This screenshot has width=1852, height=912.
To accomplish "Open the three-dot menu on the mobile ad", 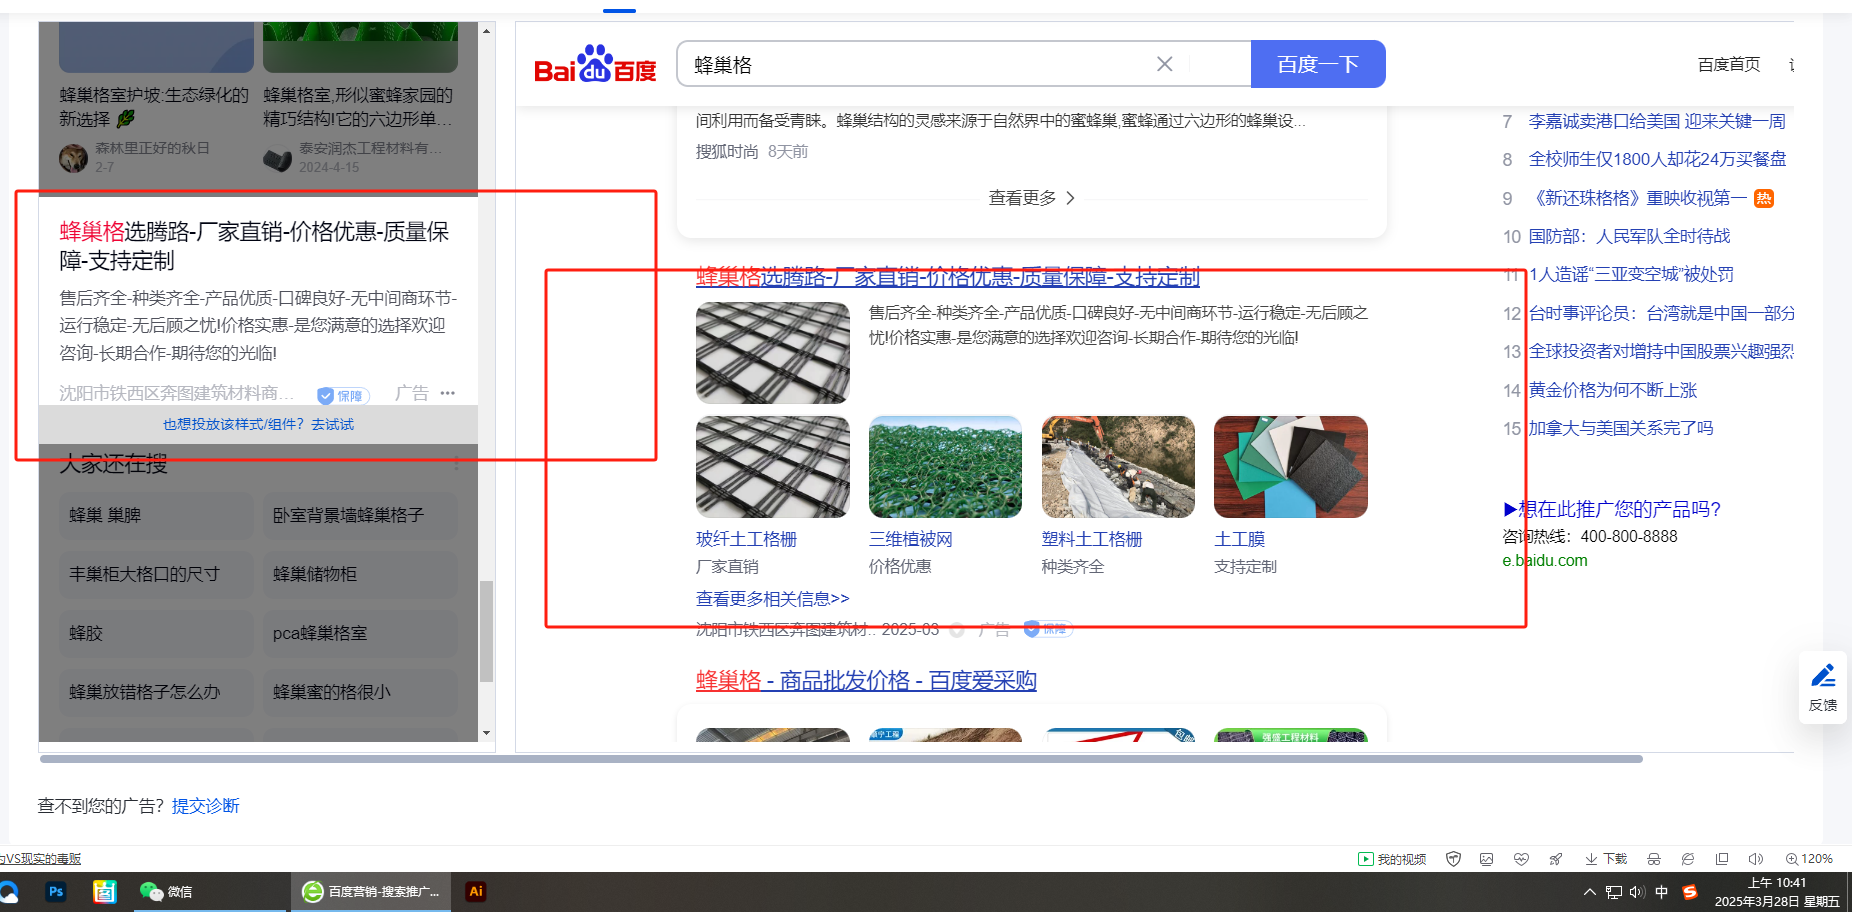I will tap(447, 393).
